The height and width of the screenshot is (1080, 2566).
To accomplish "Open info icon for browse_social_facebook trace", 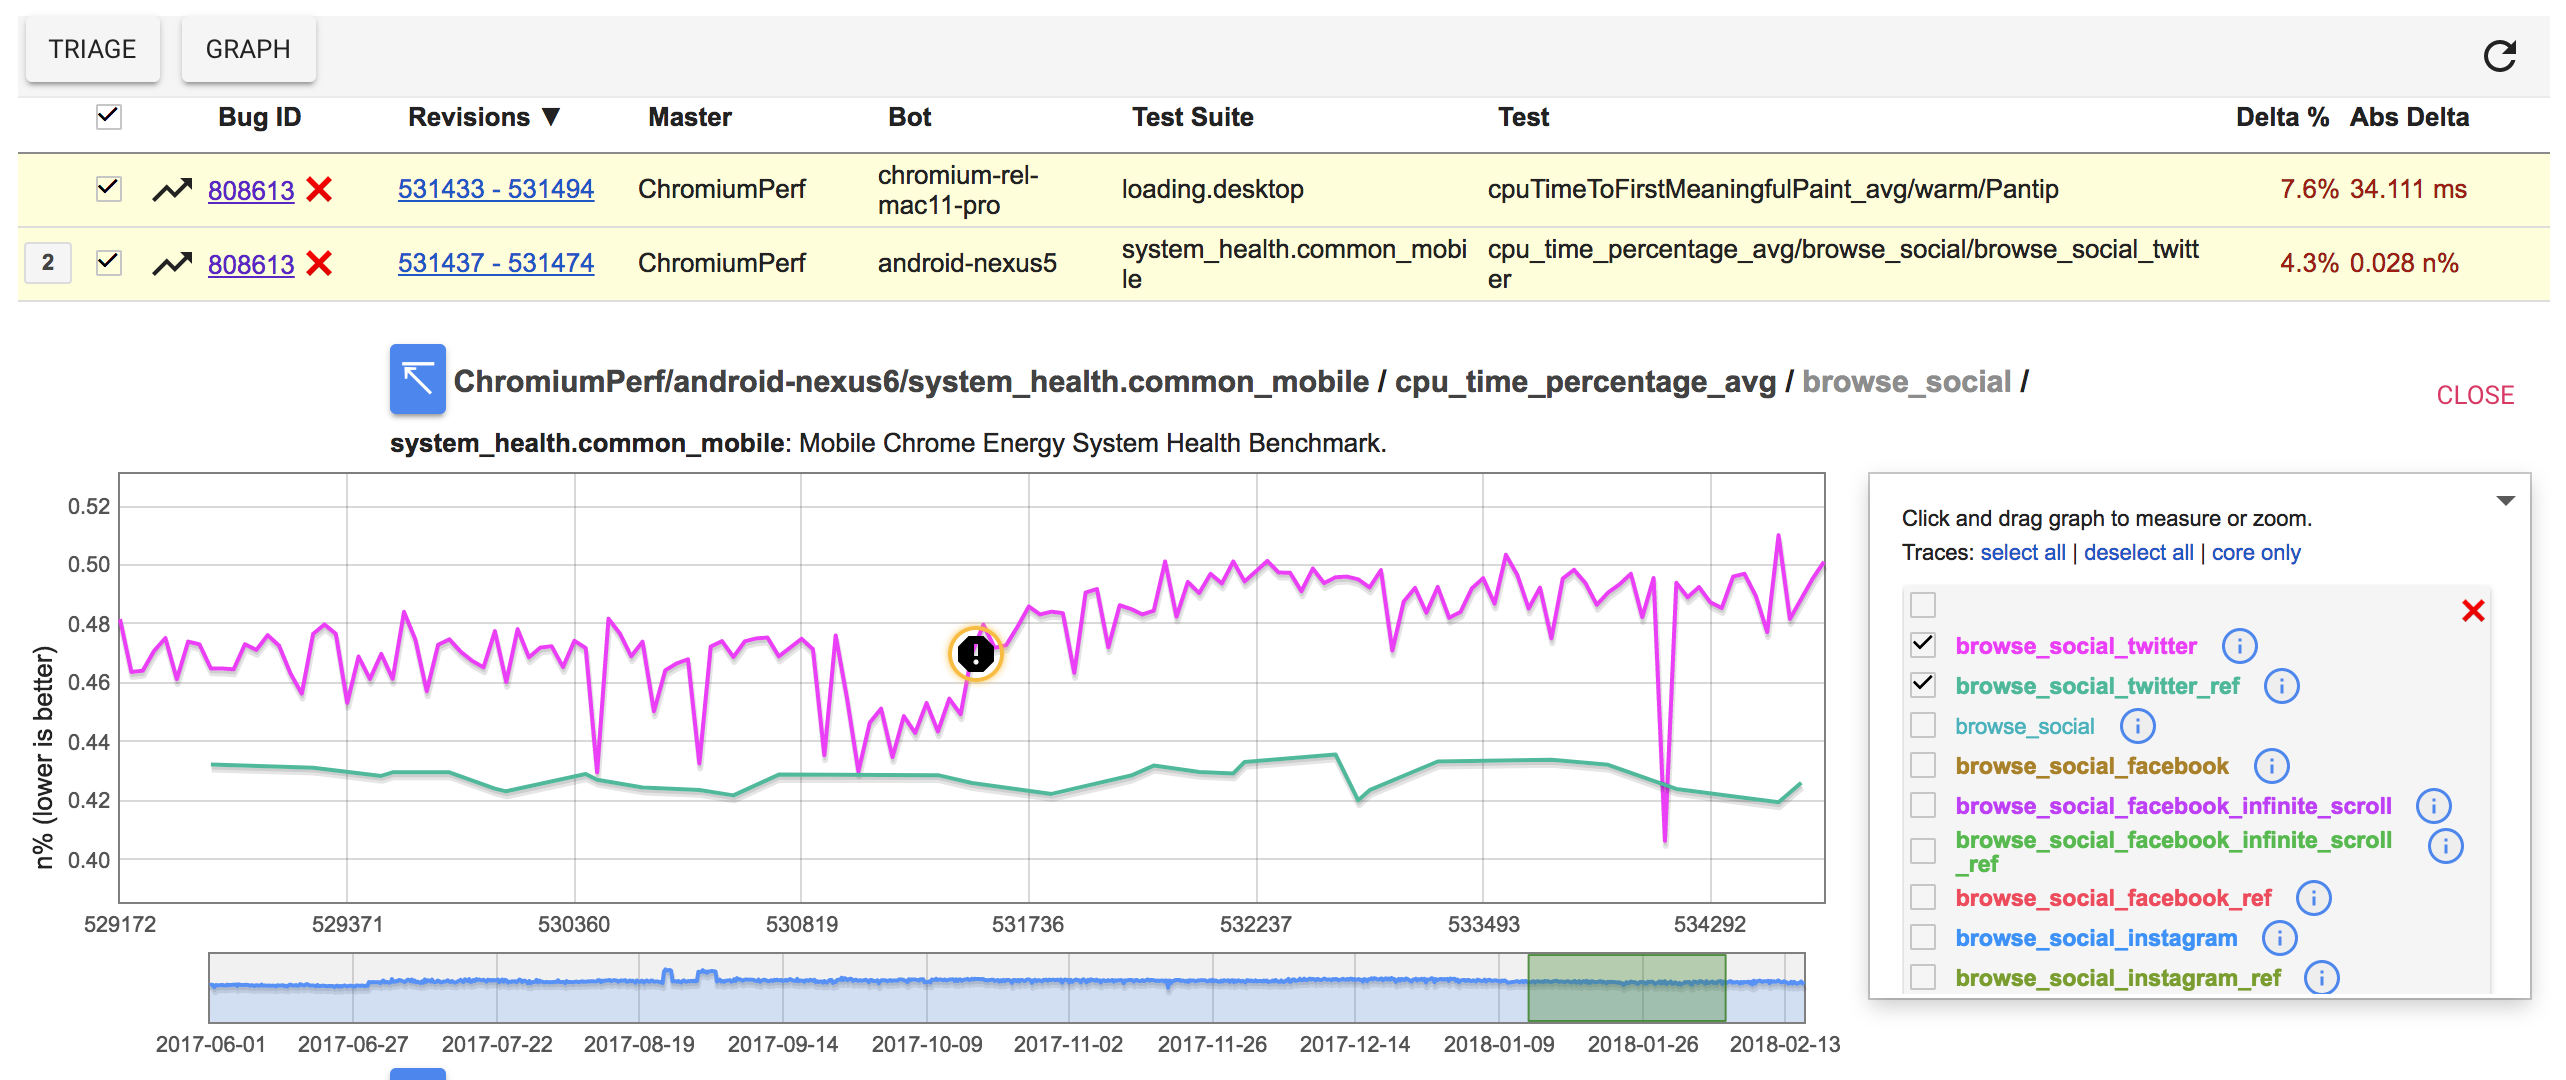I will click(2271, 766).
